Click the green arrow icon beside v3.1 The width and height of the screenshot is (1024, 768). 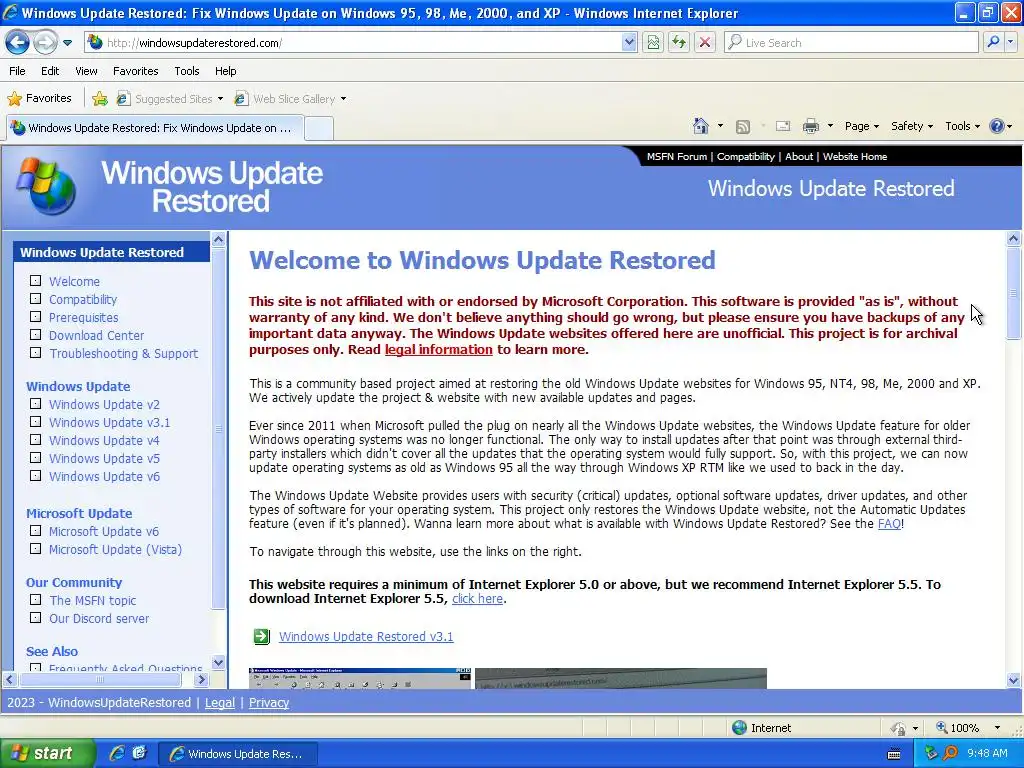(x=261, y=636)
